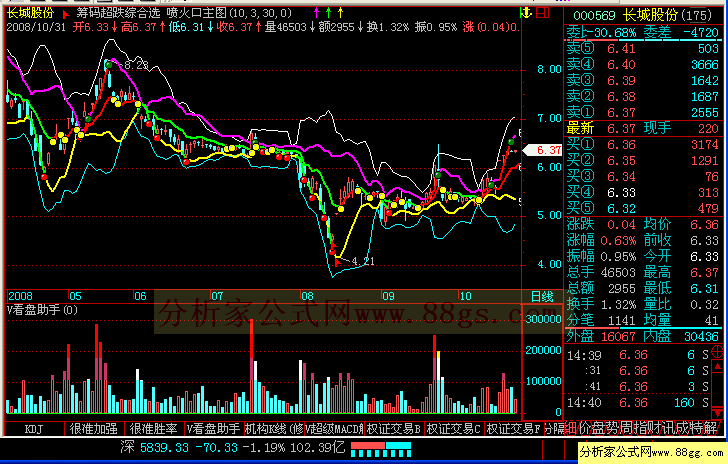Click the green dot at the 8.28 peak

[109, 65]
